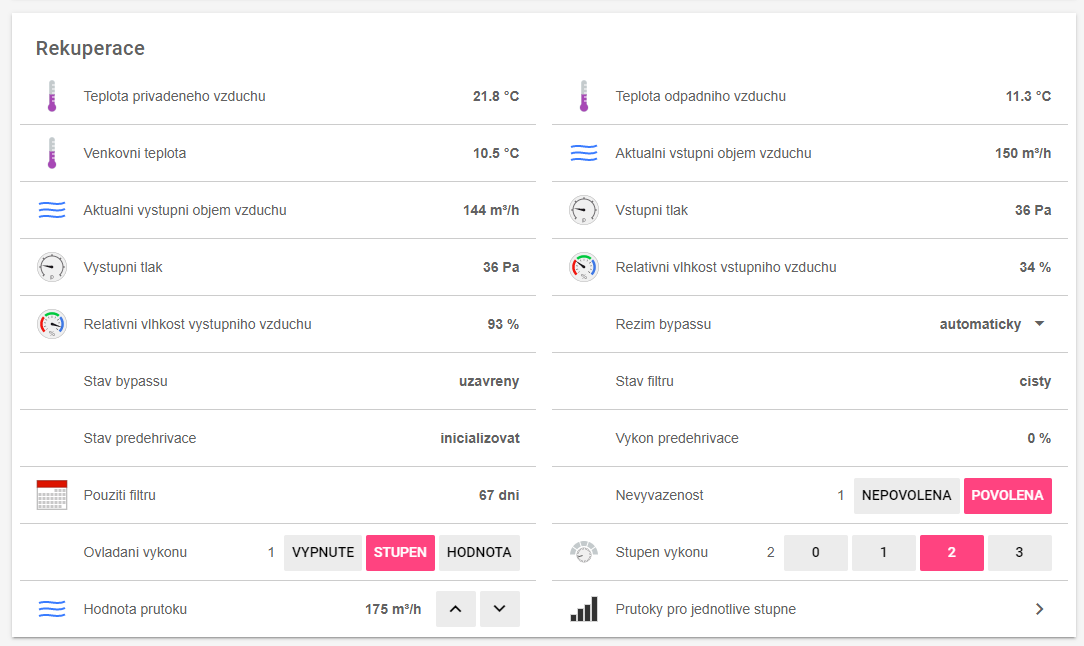
Task: Choose HODNOTA mode for Ovladani vykonu
Action: click(479, 552)
